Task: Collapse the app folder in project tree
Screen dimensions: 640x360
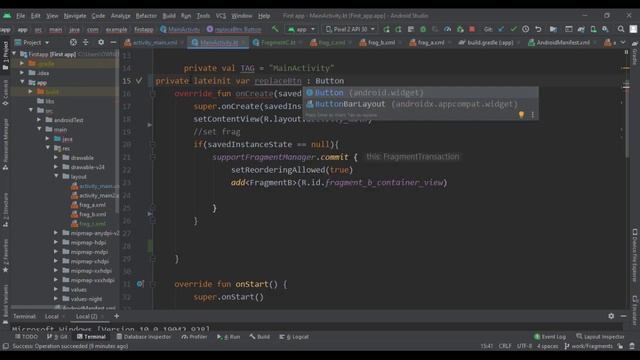Action: [22, 82]
